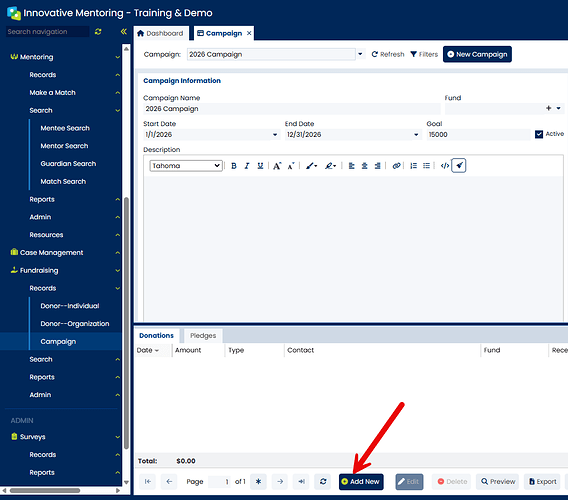
Task: Open Guardian Search in navigation
Action: 68,164
